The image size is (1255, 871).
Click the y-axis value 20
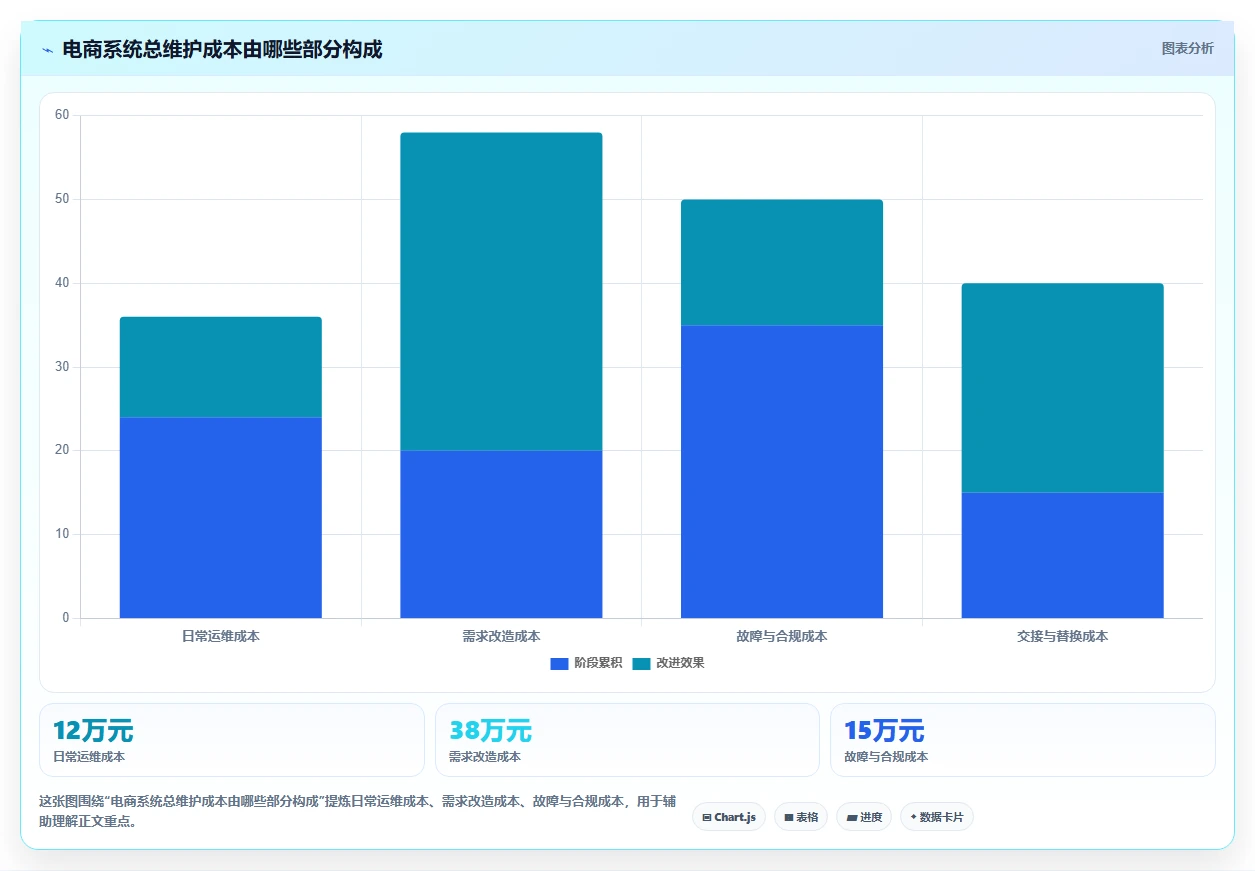[x=62, y=450]
